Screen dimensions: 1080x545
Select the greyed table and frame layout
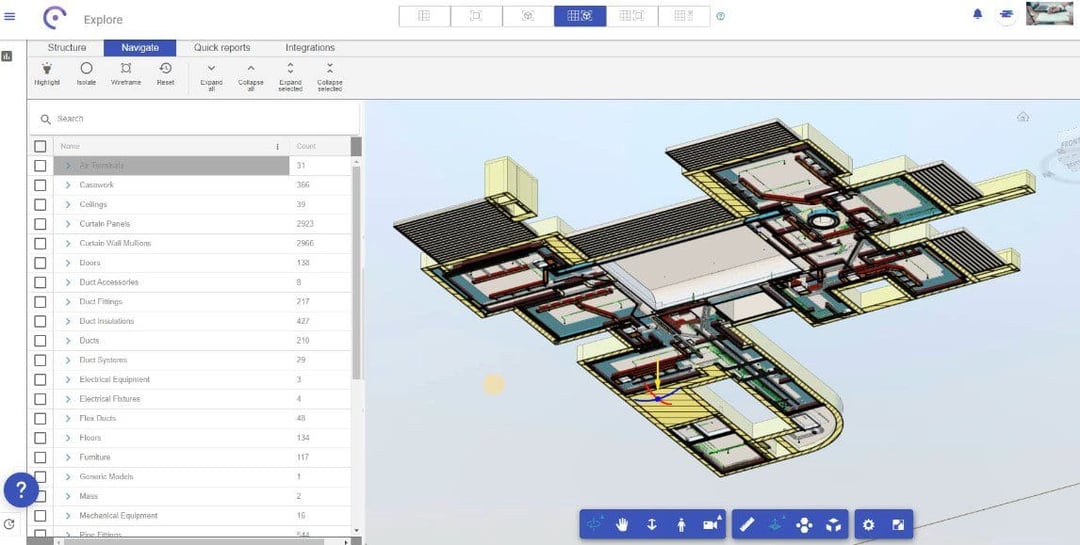(632, 16)
